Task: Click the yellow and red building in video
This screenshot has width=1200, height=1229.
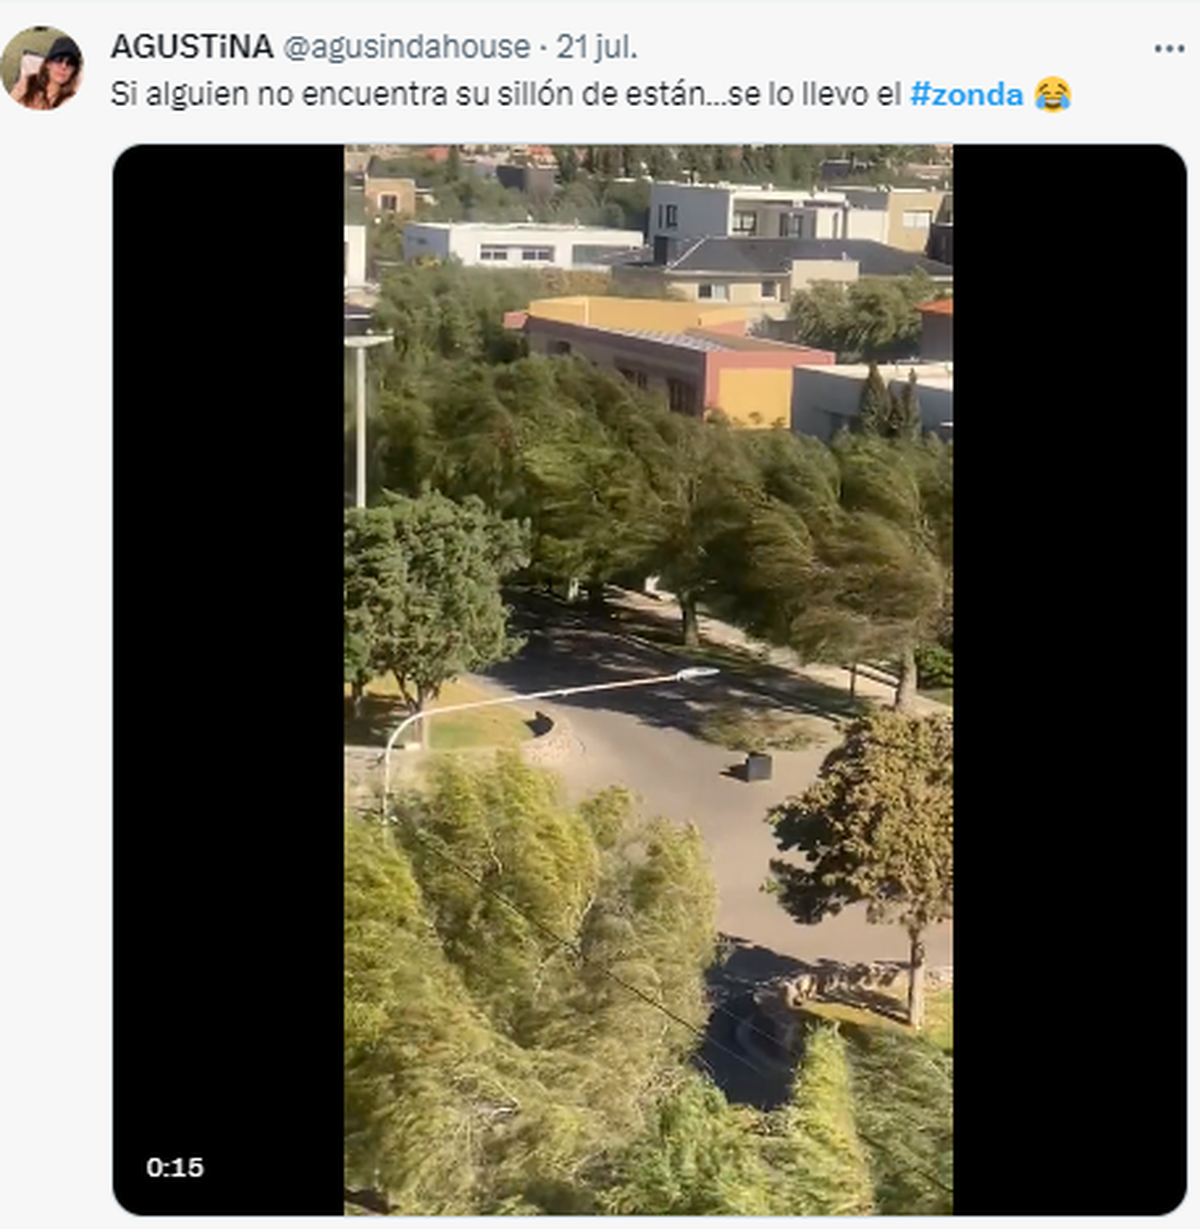Action: 680,358
